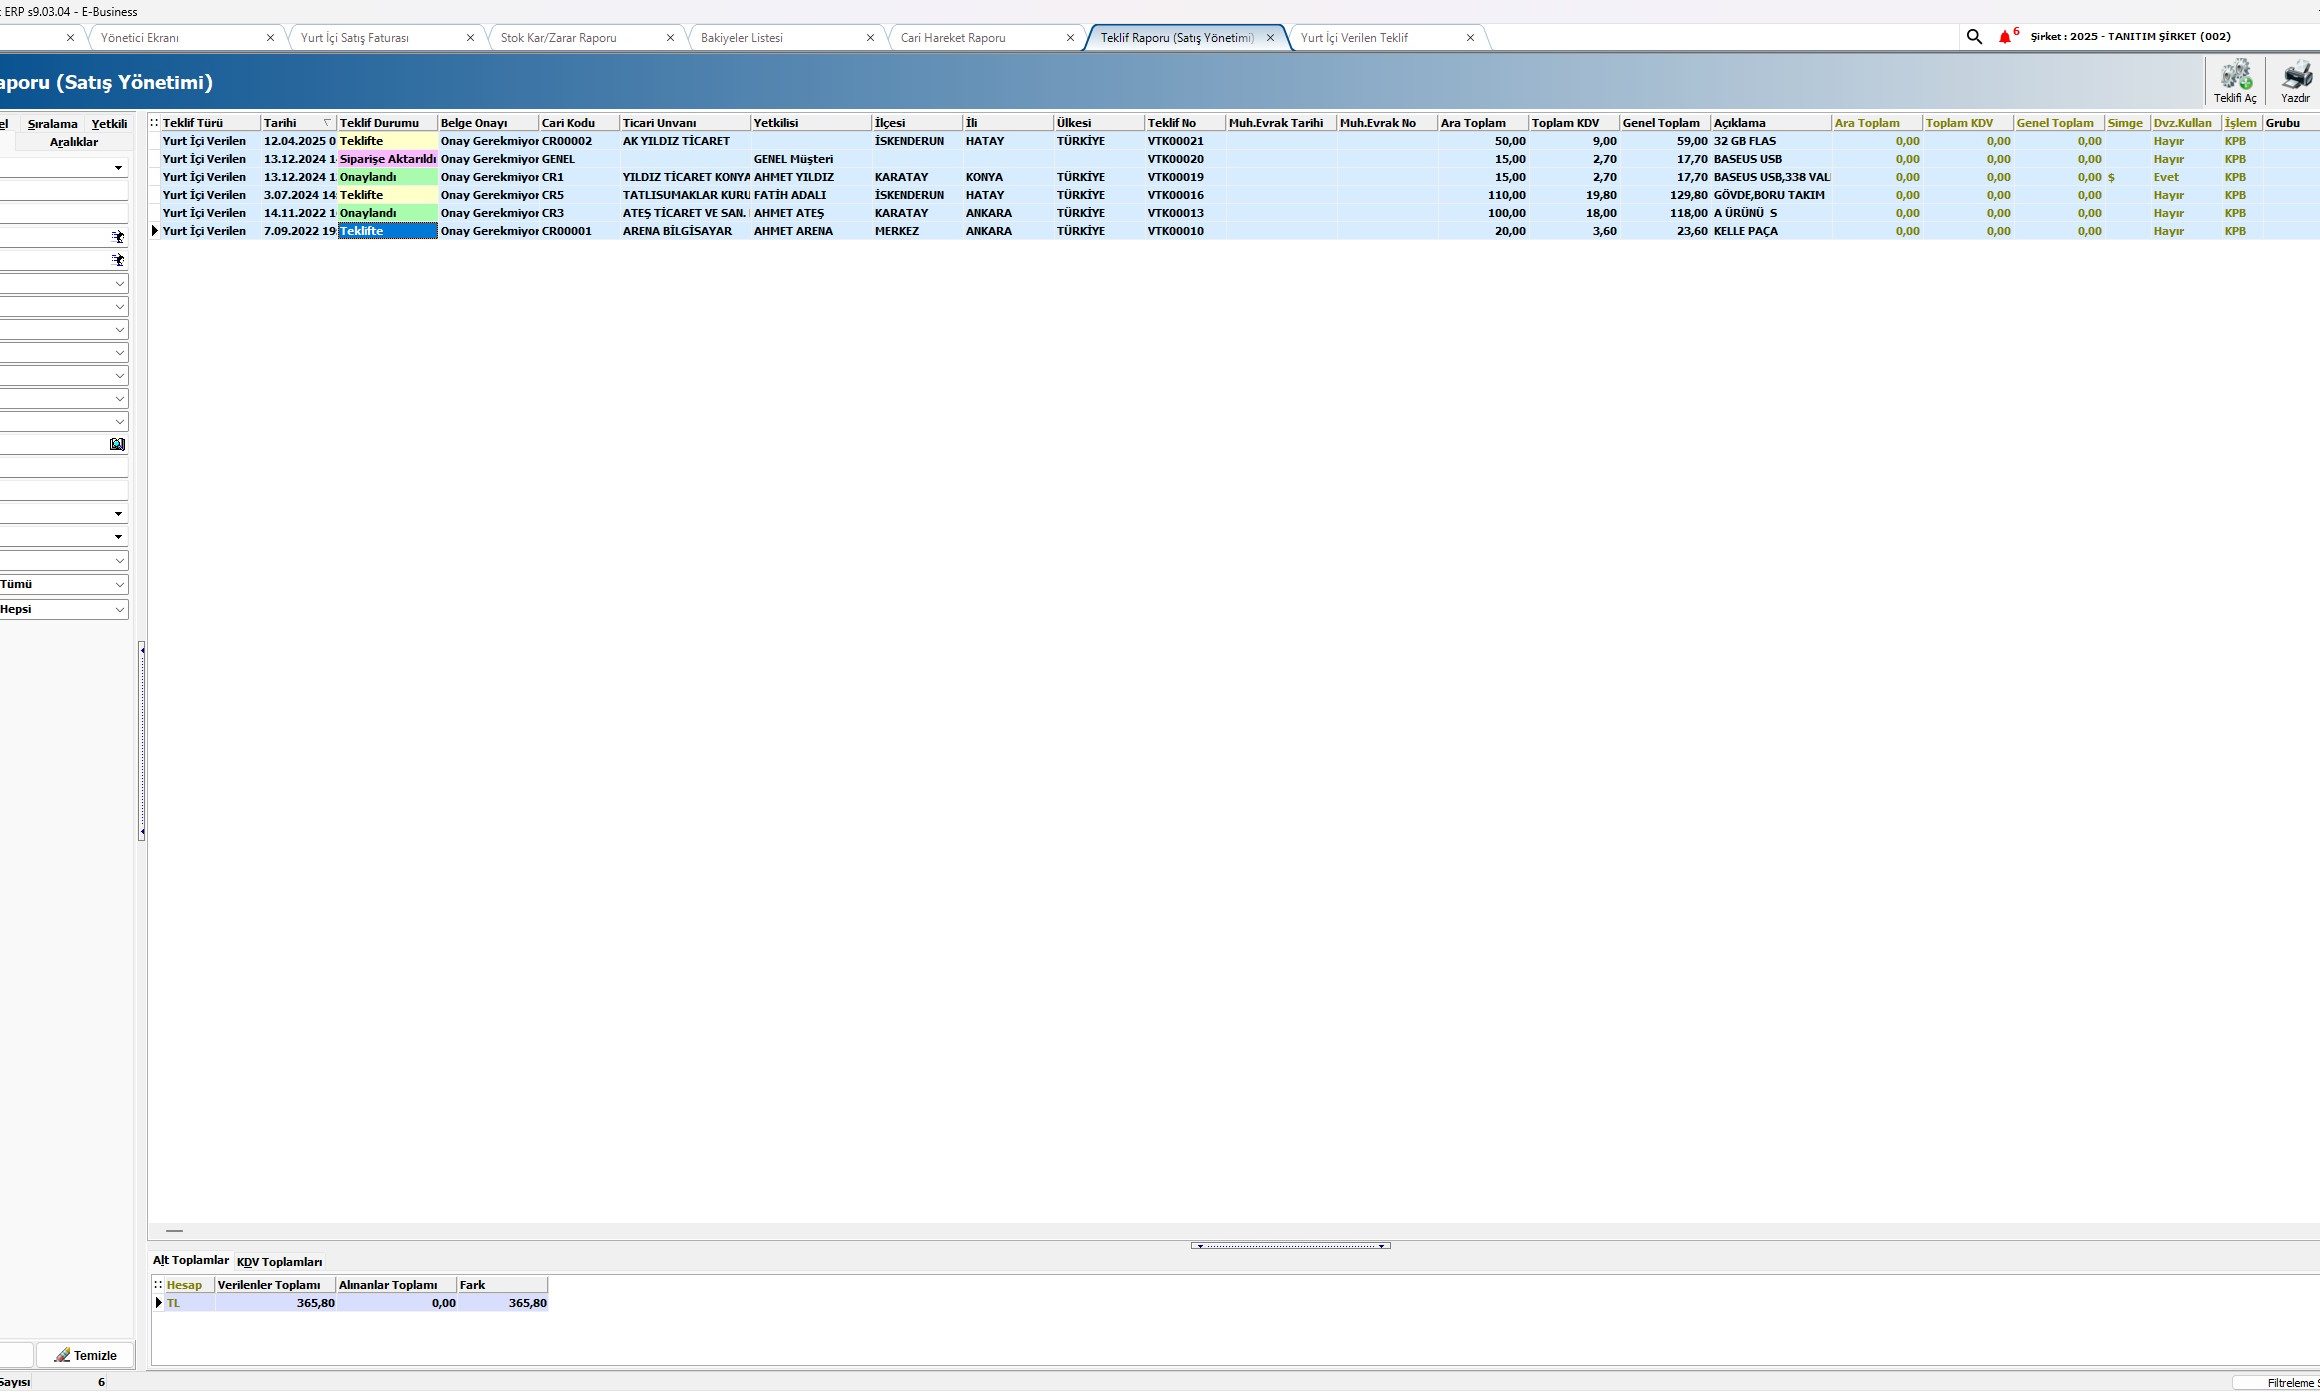The image size is (2320, 1392).
Task: Collapse the bottom totals panel splitter handle
Action: pos(1290,1246)
